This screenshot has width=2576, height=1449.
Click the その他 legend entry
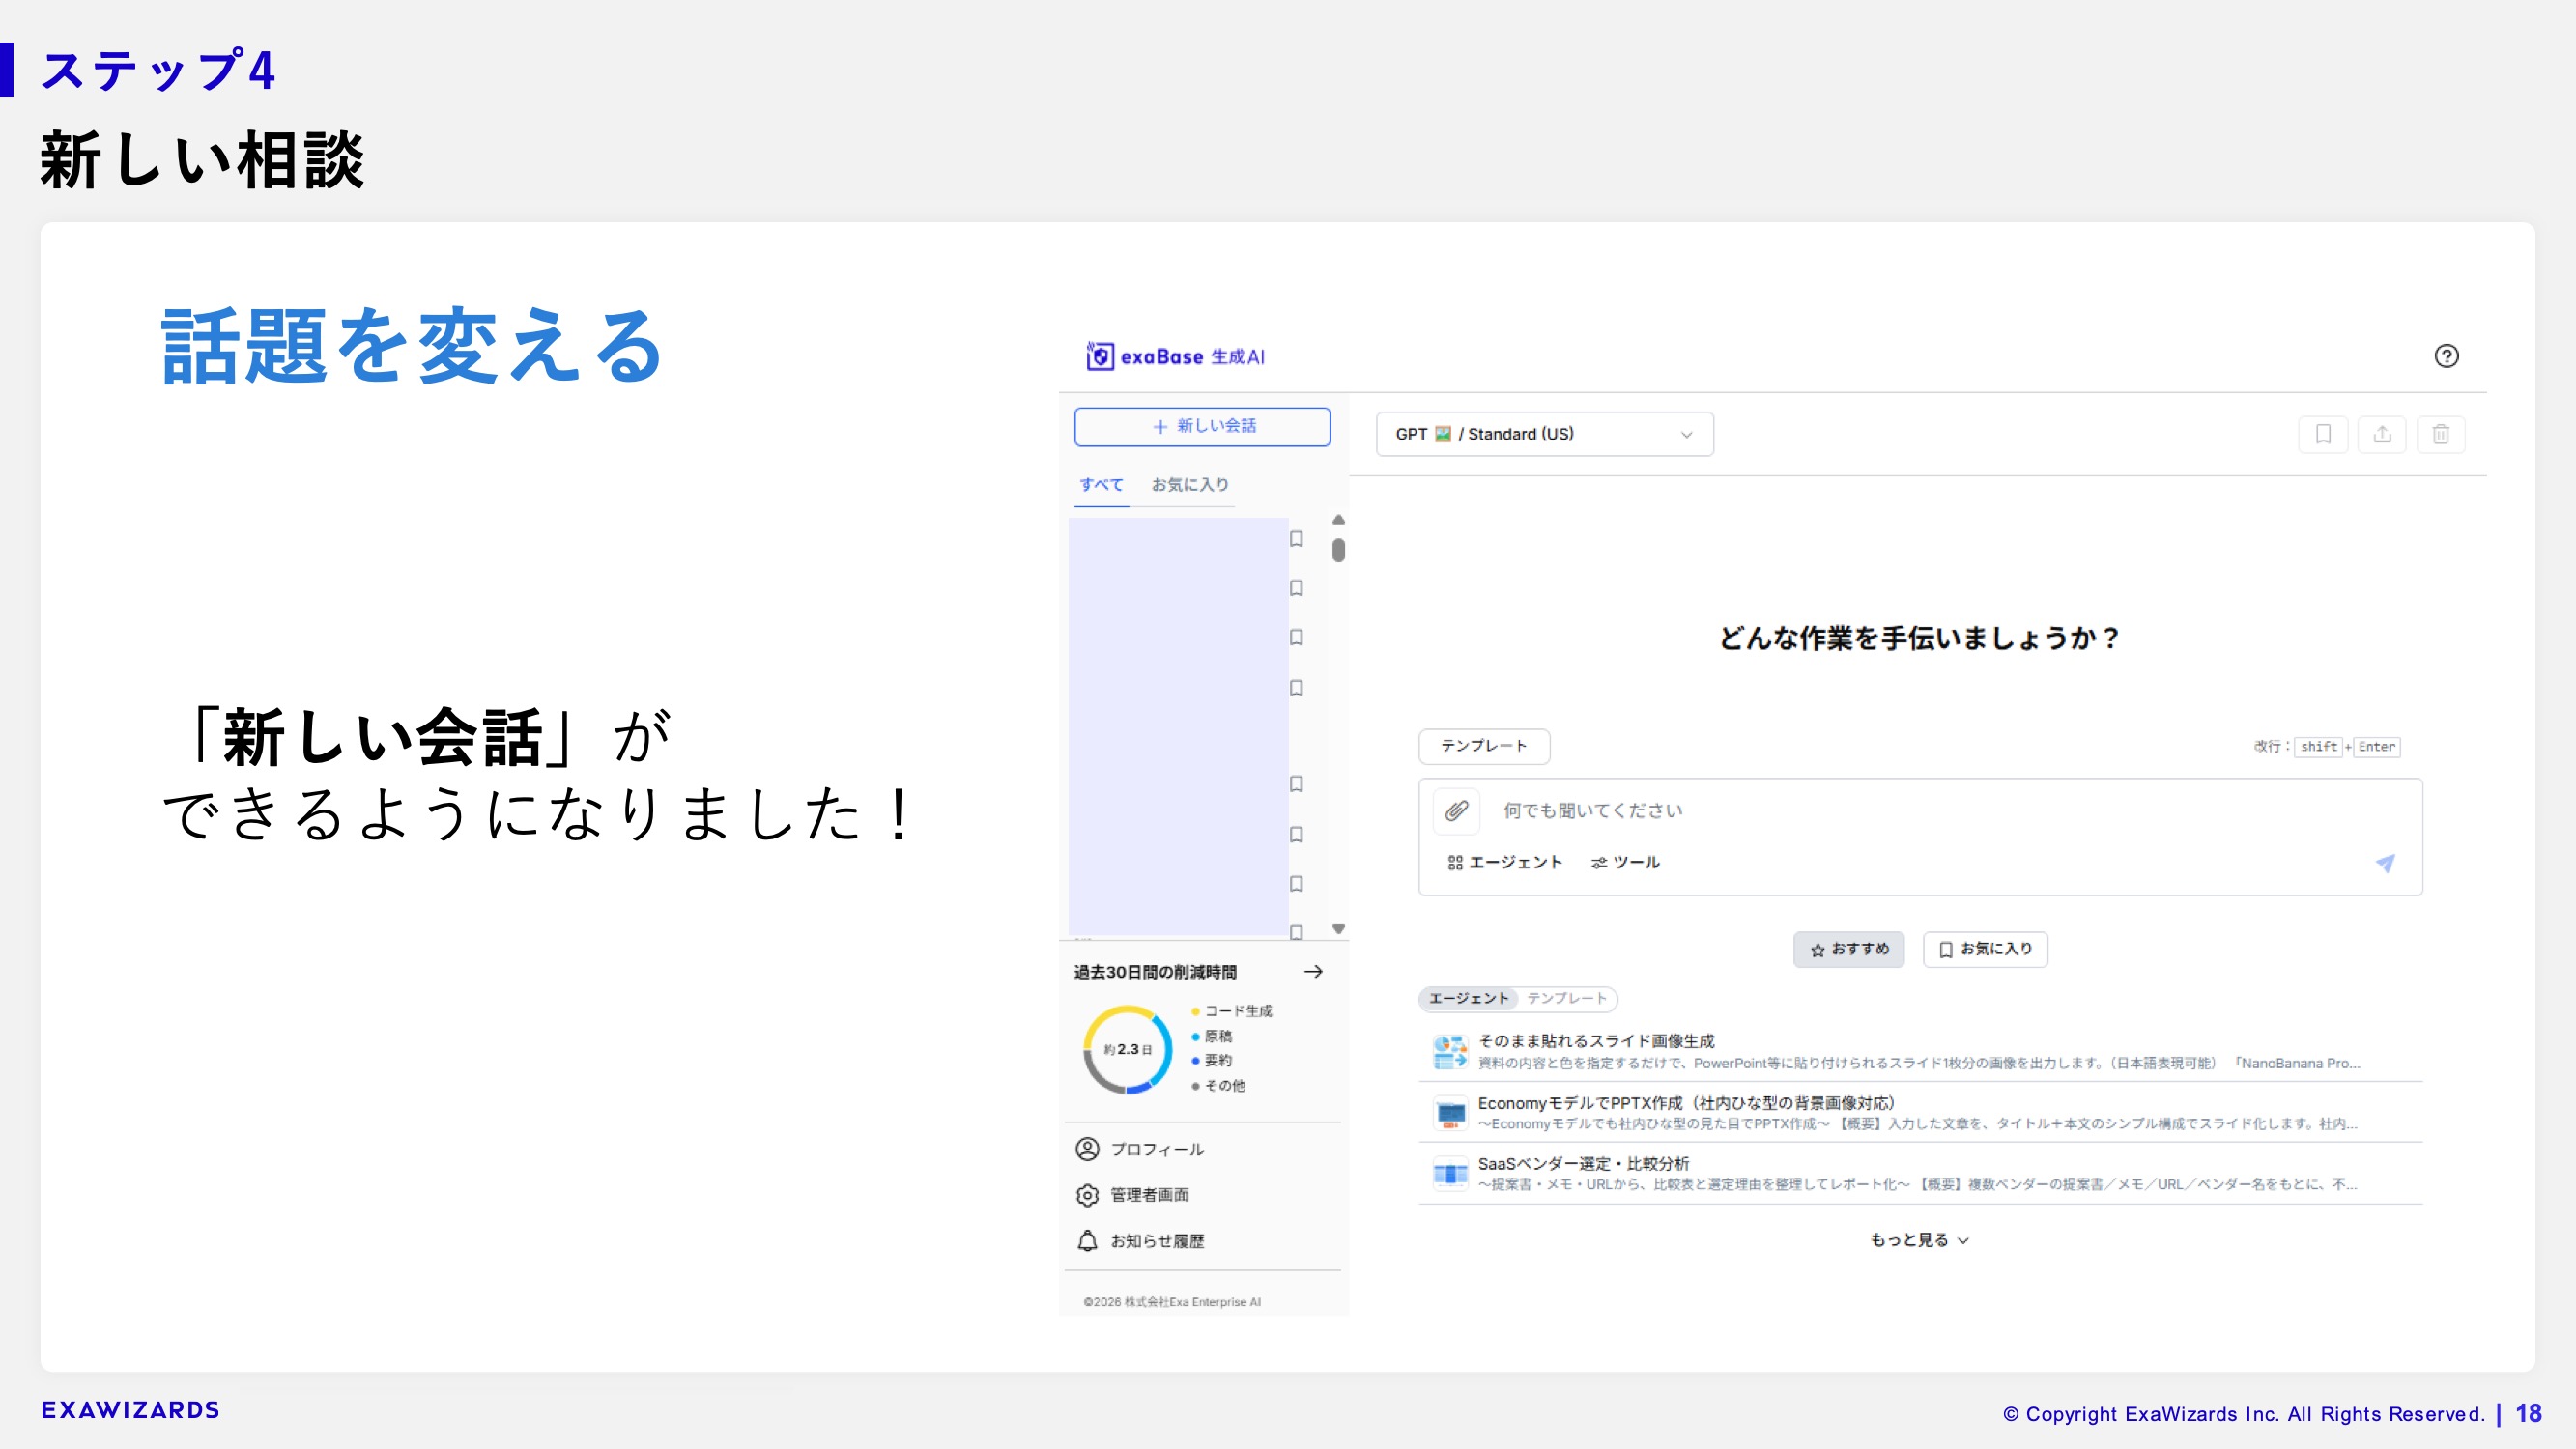tap(1219, 1085)
